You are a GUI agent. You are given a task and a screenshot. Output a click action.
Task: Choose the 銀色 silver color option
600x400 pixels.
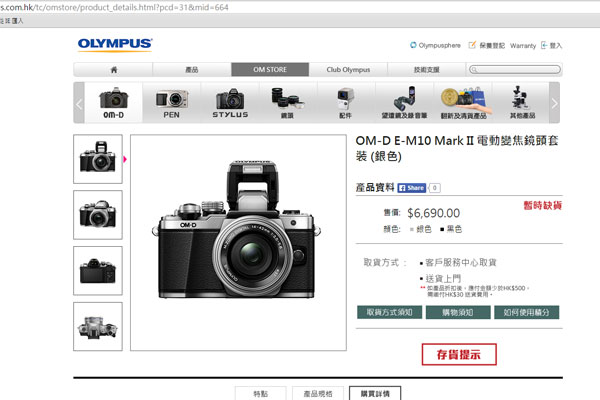pyautogui.click(x=421, y=229)
